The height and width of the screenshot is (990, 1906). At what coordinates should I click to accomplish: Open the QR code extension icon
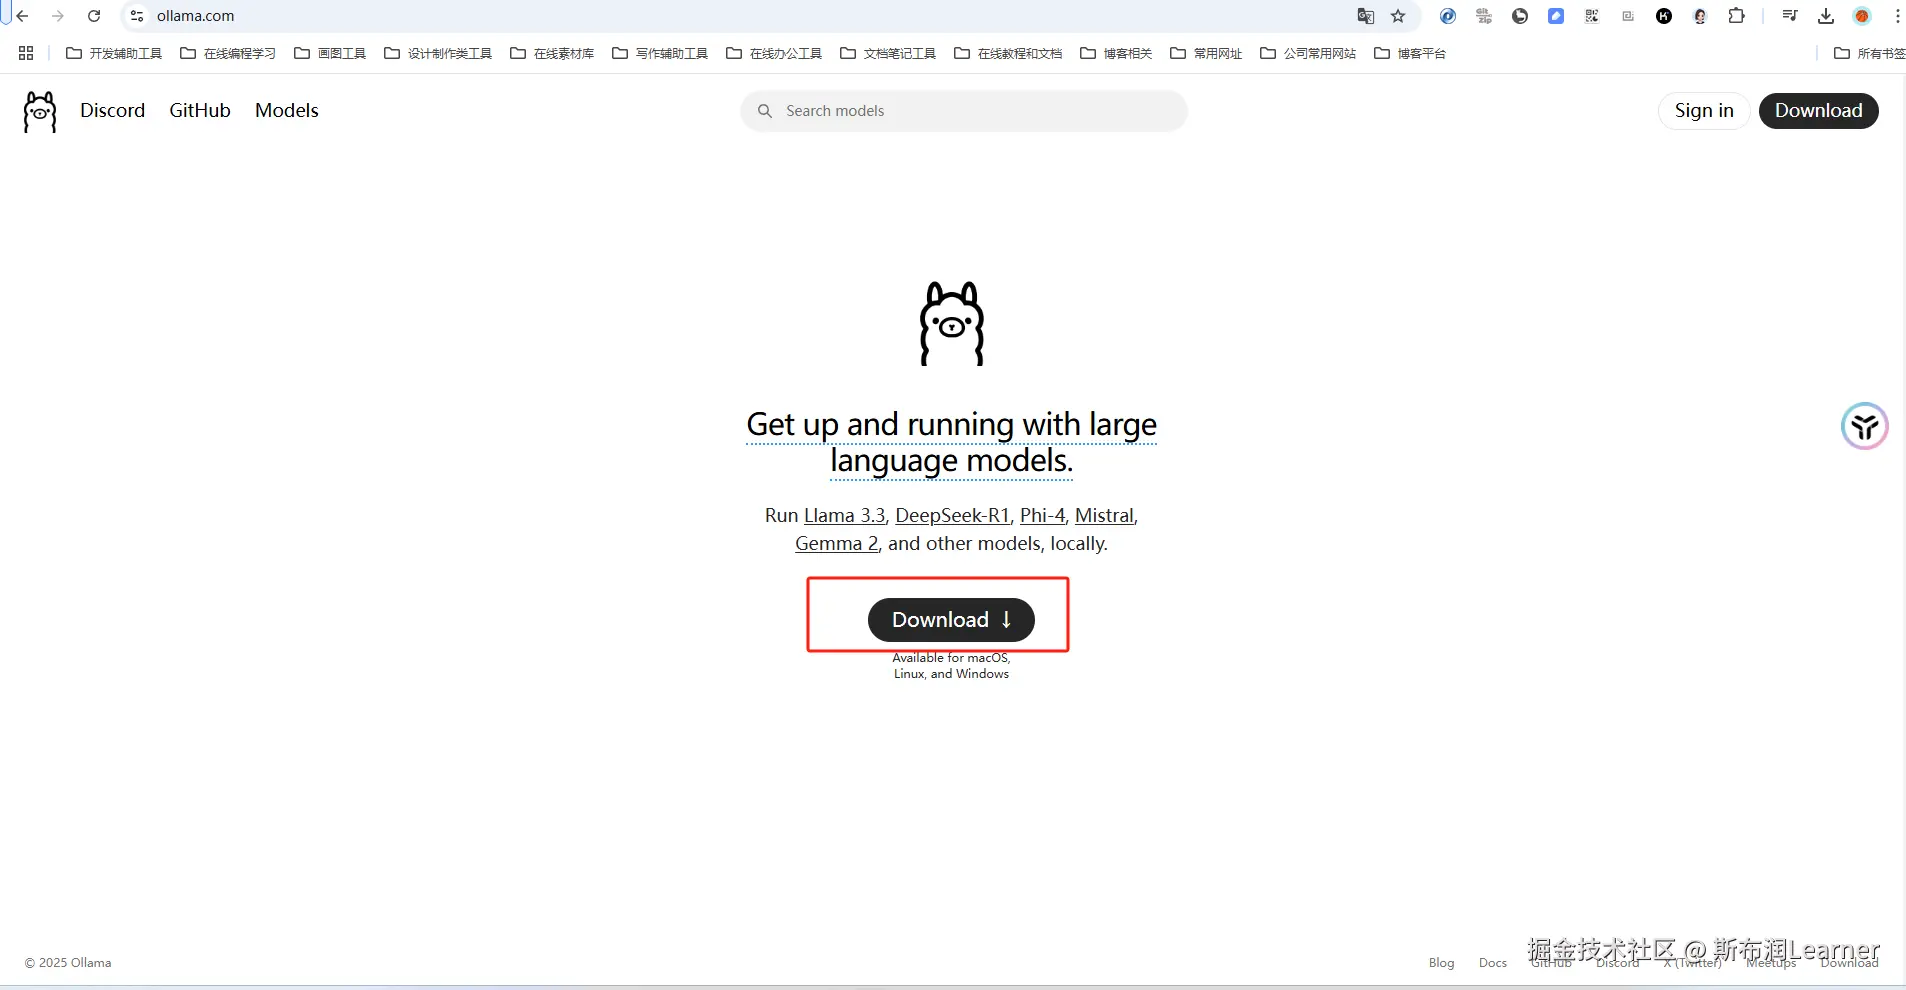tap(1592, 16)
